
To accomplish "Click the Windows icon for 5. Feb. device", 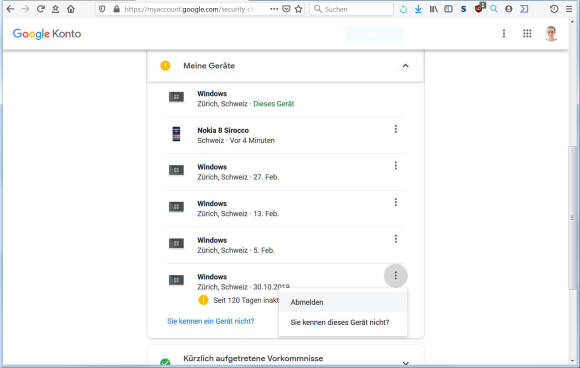I will (x=176, y=244).
